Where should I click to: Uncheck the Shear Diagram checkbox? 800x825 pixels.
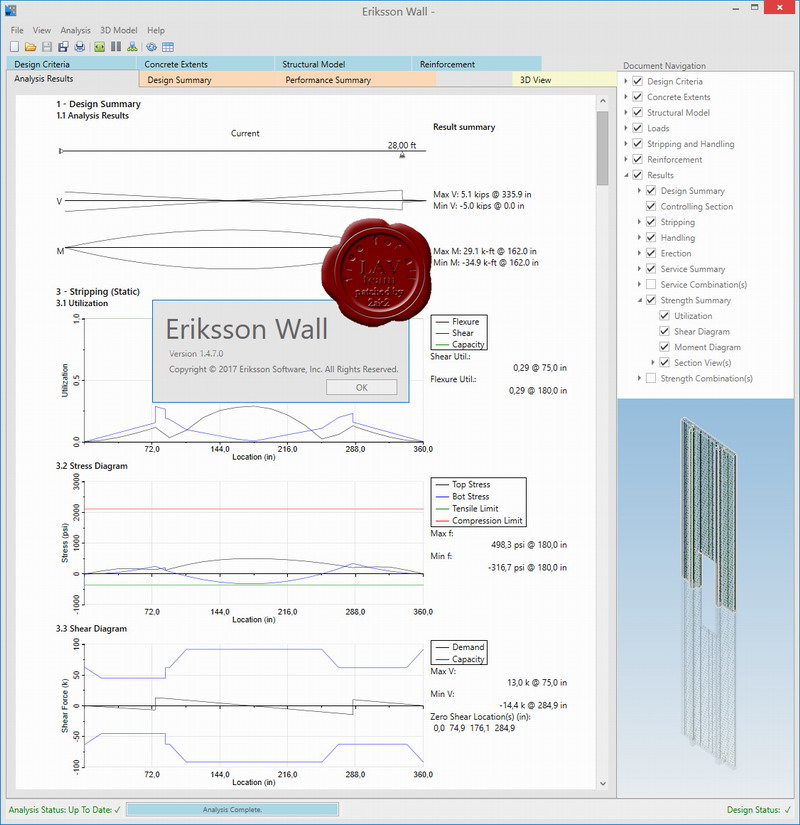coord(665,331)
